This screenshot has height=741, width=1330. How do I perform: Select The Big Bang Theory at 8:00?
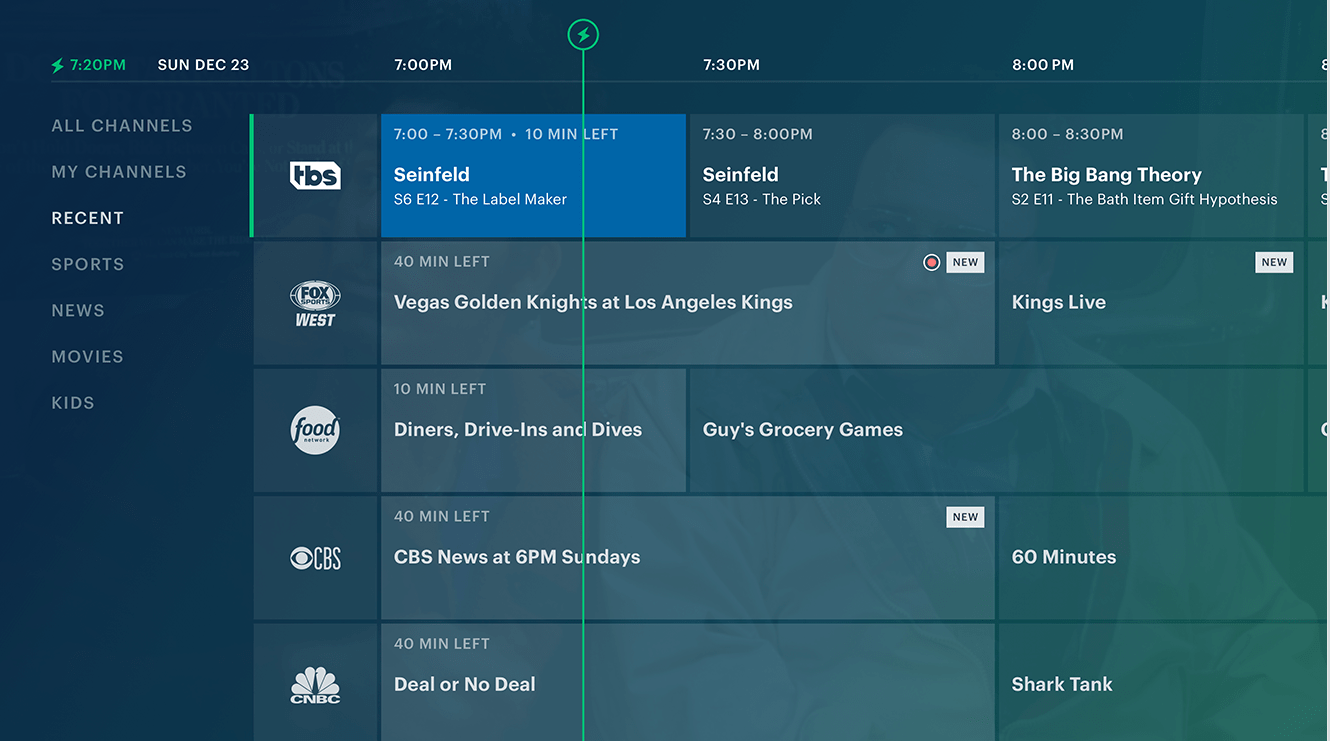(1151, 176)
